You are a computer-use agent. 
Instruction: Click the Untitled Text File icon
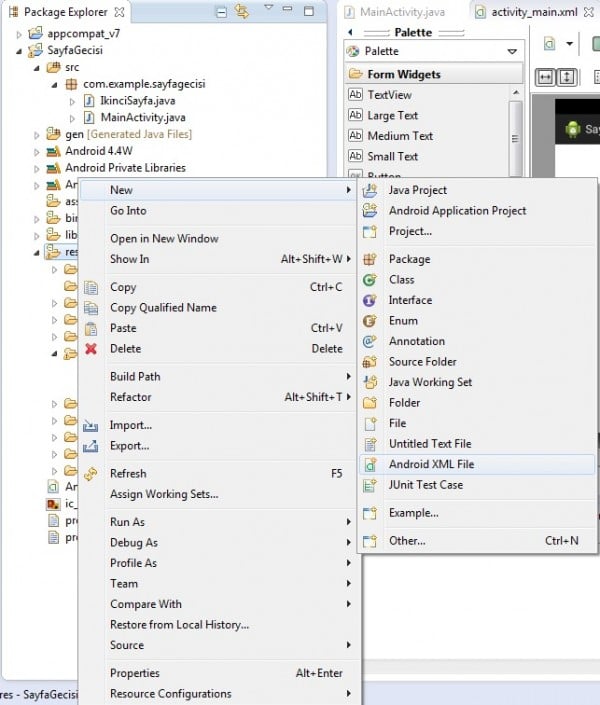click(x=370, y=444)
